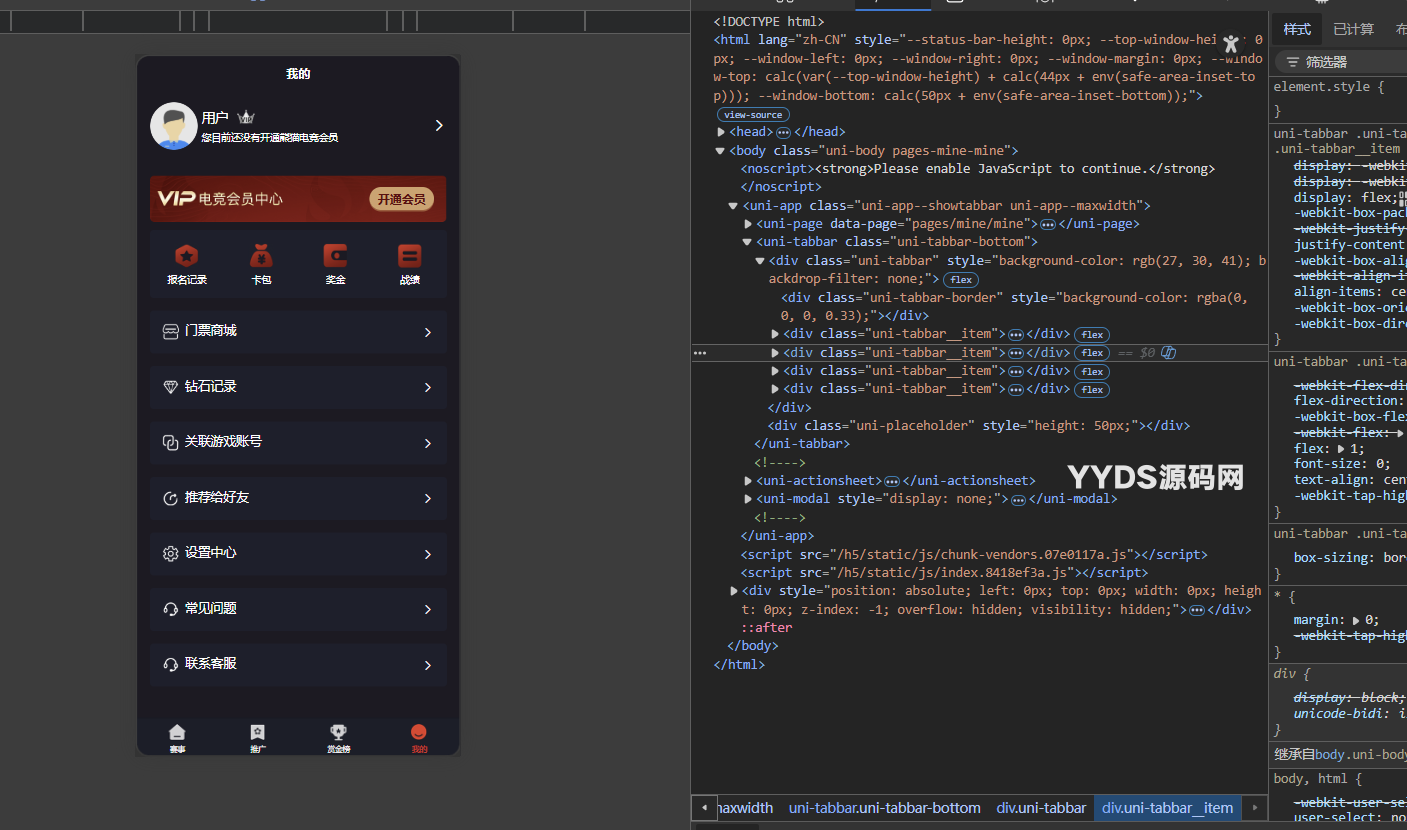Click the breadcrumb scroll-right arrow
1407x830 pixels.
(1254, 808)
